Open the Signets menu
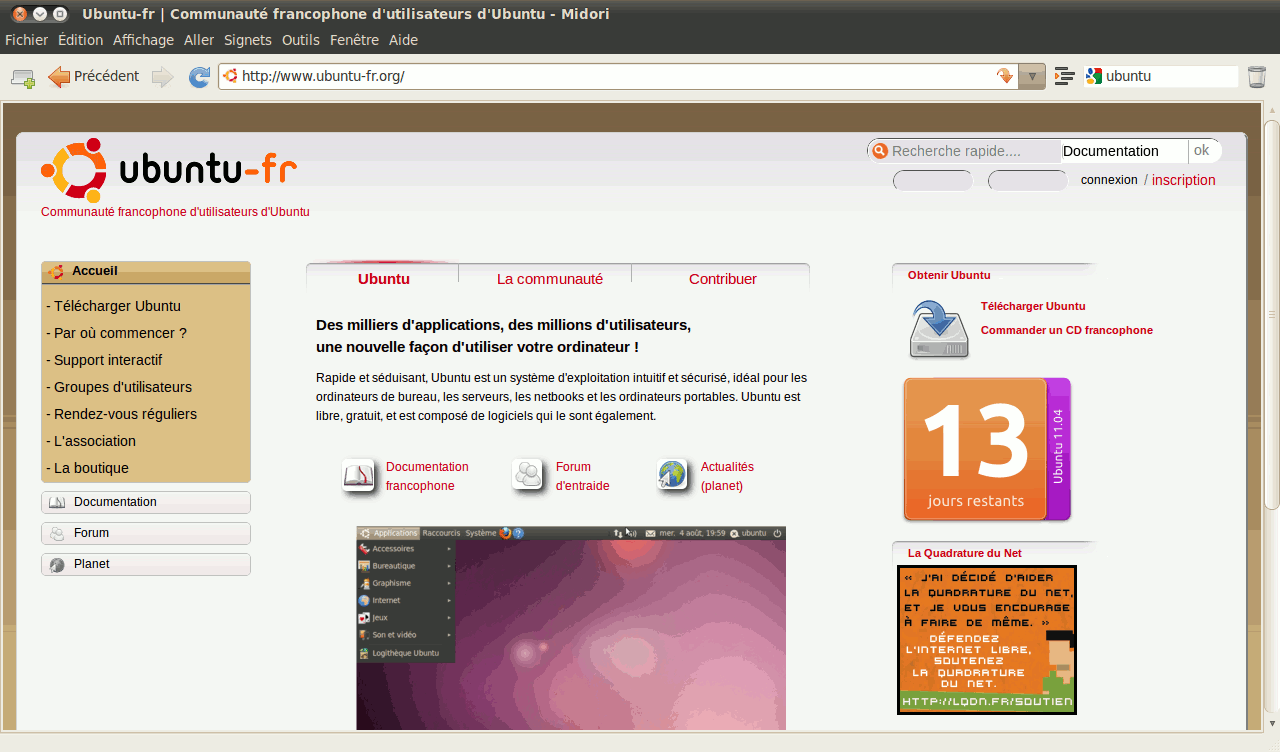The image size is (1280, 752). 248,40
